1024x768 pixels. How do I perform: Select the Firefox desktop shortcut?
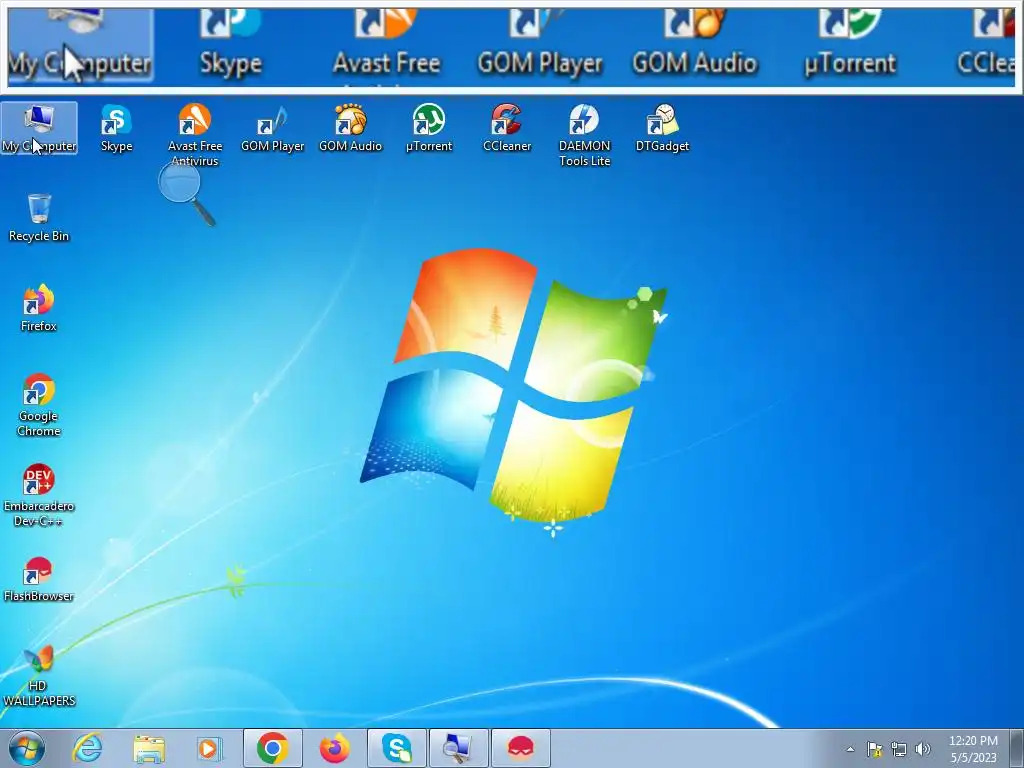click(39, 308)
